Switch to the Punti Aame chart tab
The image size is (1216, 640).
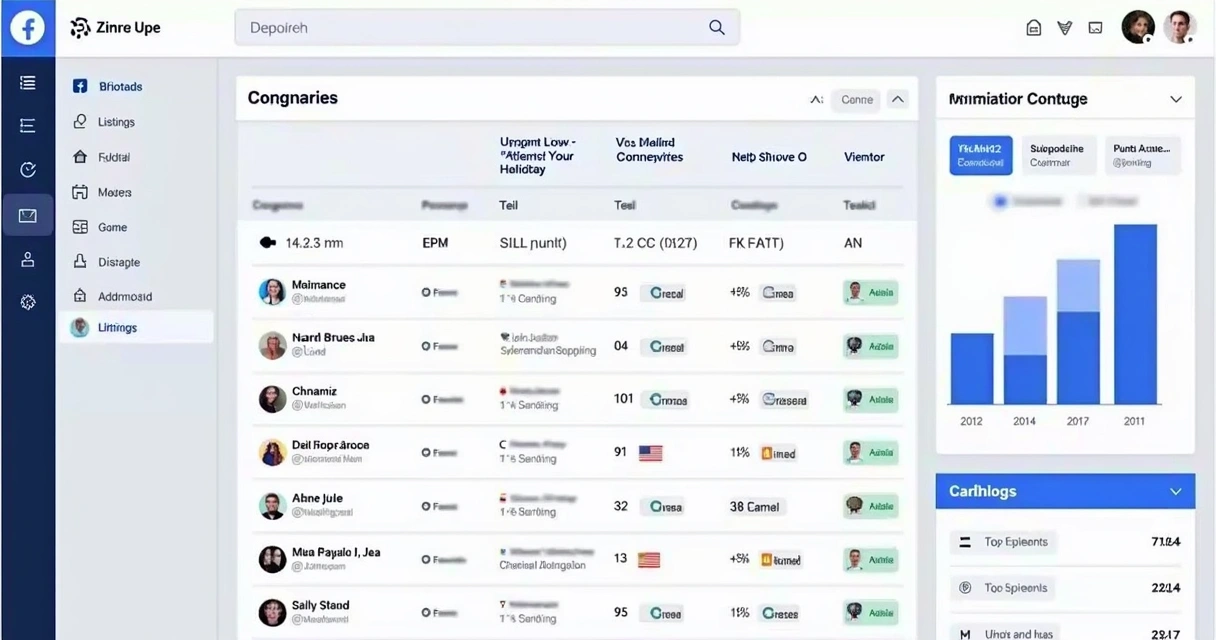[1142, 155]
